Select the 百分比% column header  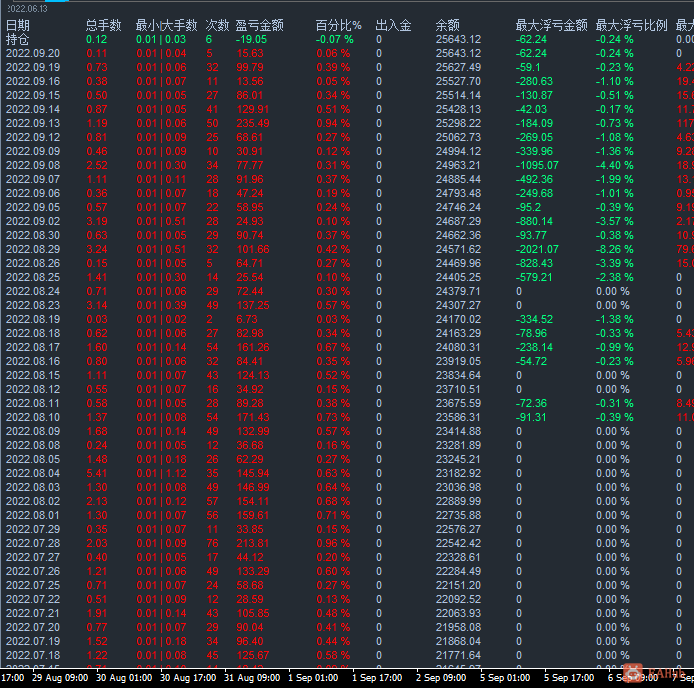click(x=339, y=25)
